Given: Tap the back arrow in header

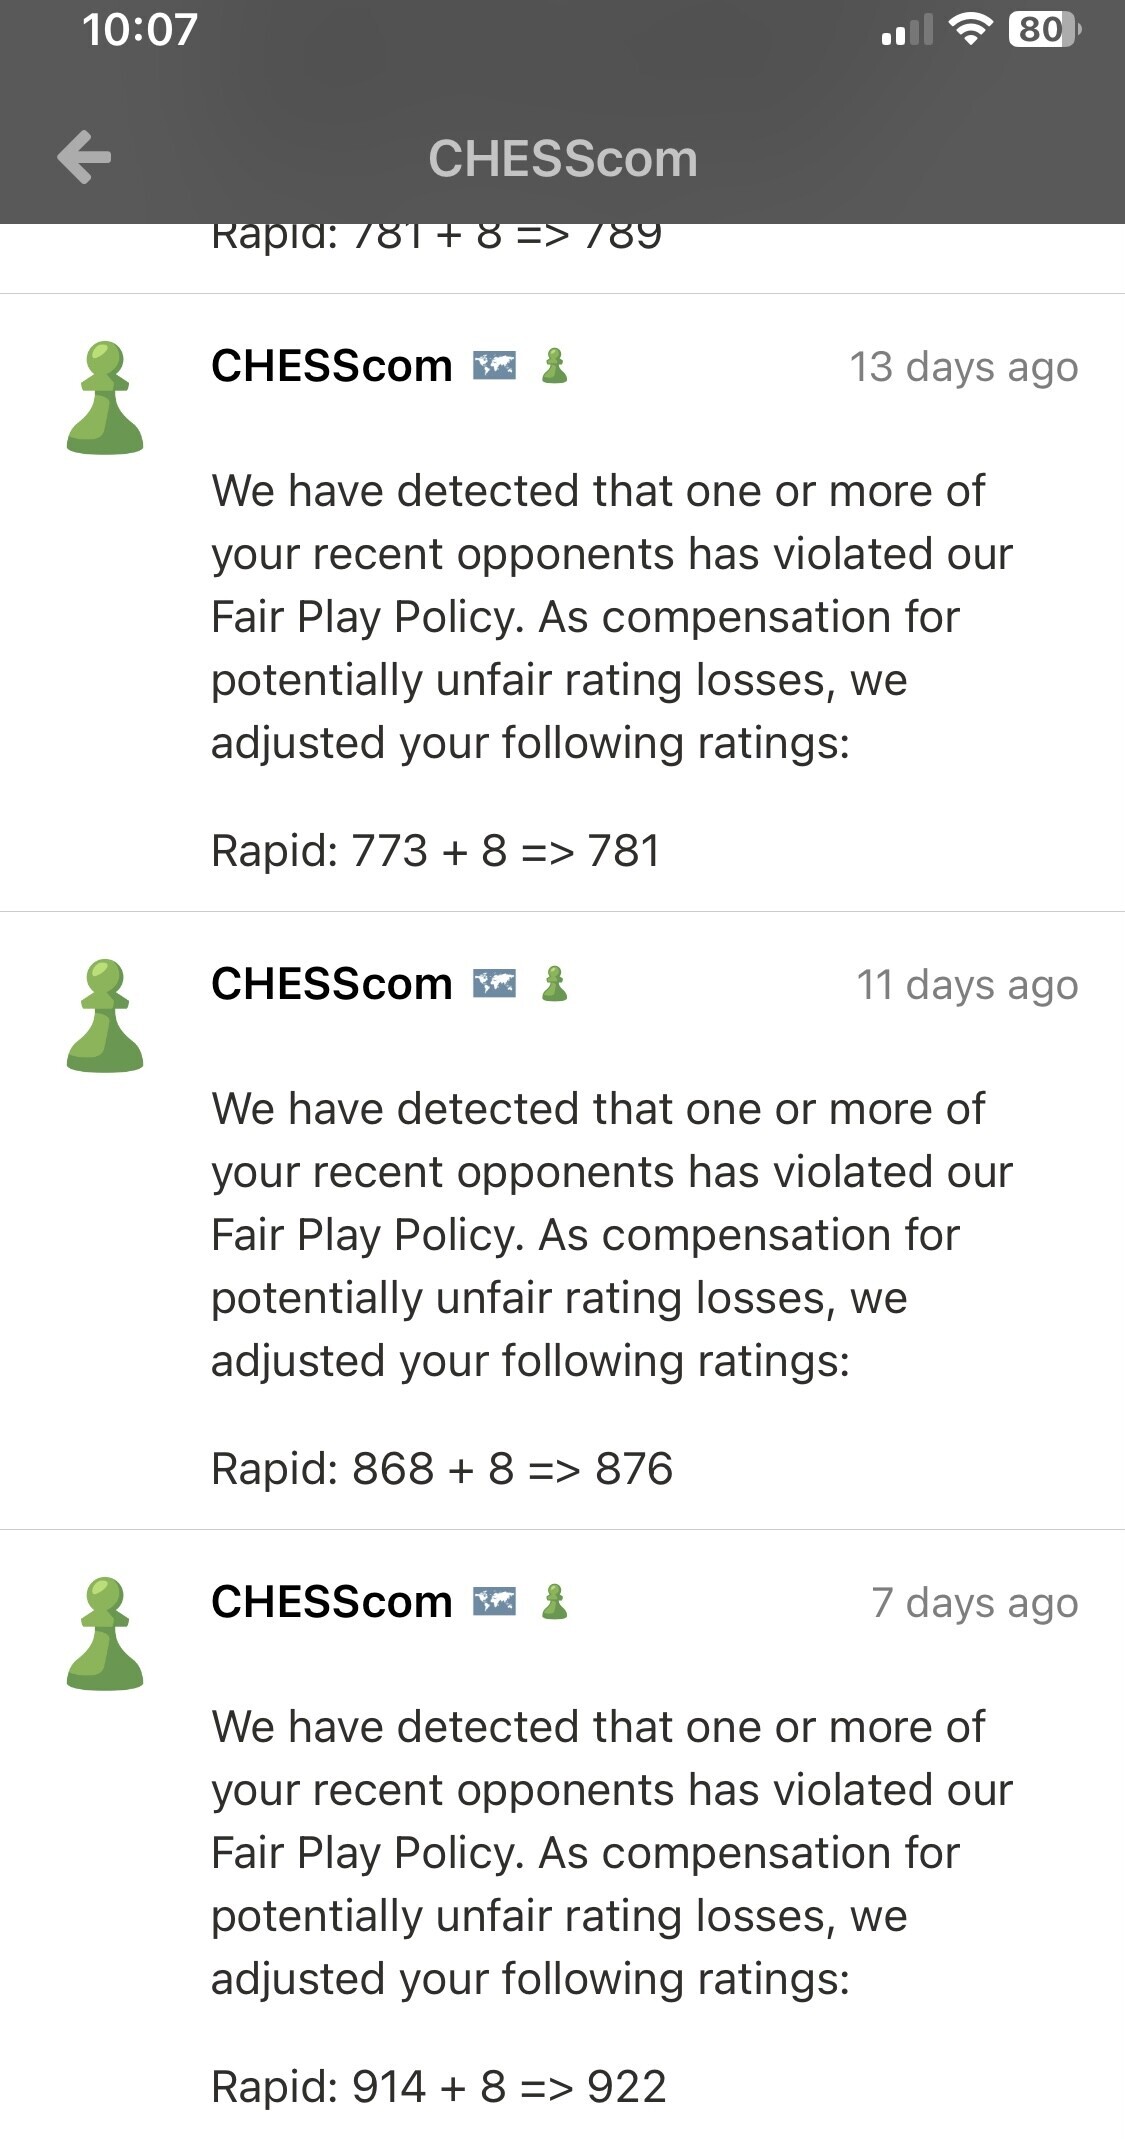Looking at the screenshot, I should click(84, 157).
